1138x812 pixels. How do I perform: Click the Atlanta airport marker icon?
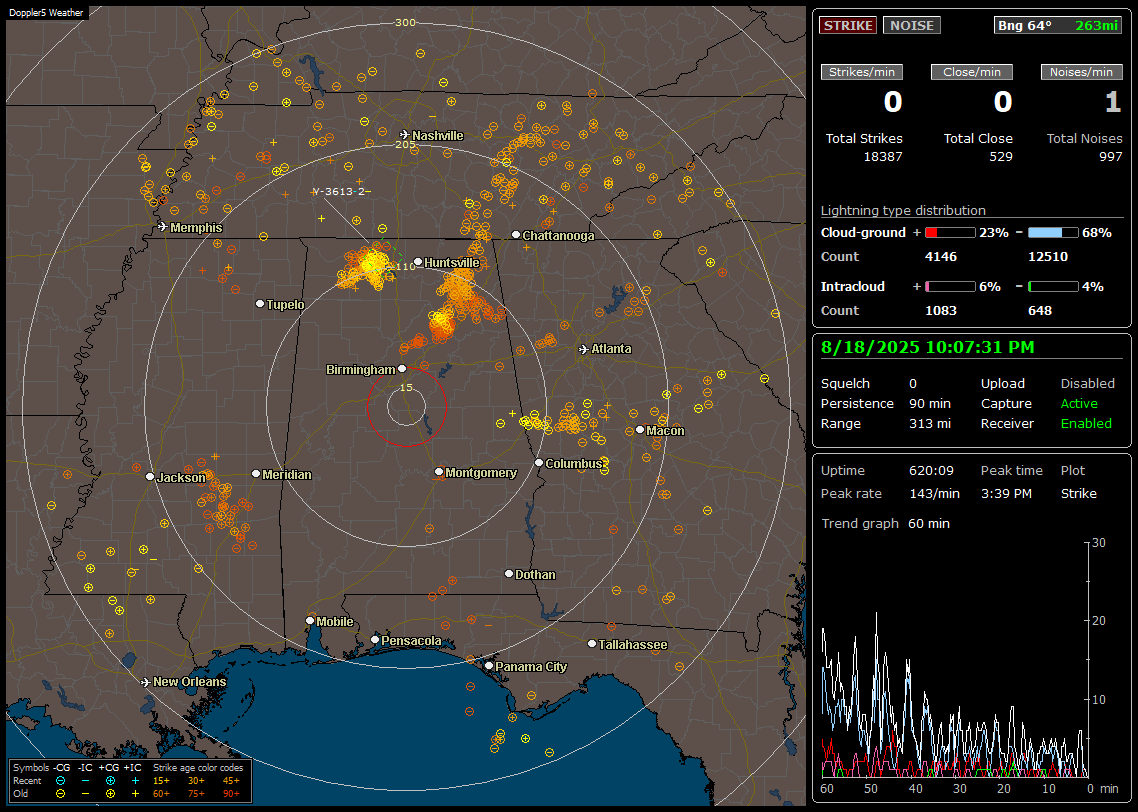pos(584,349)
